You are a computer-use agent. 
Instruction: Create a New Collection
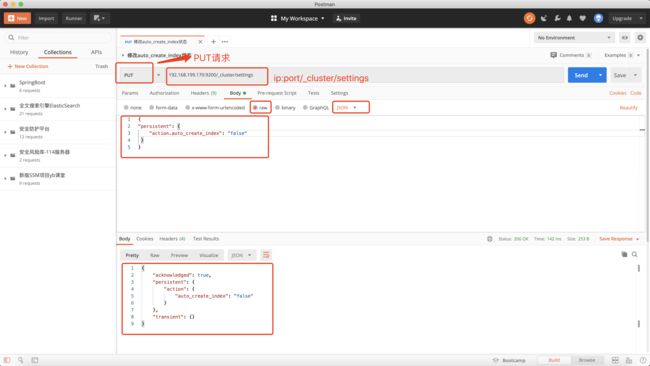click(x=28, y=66)
